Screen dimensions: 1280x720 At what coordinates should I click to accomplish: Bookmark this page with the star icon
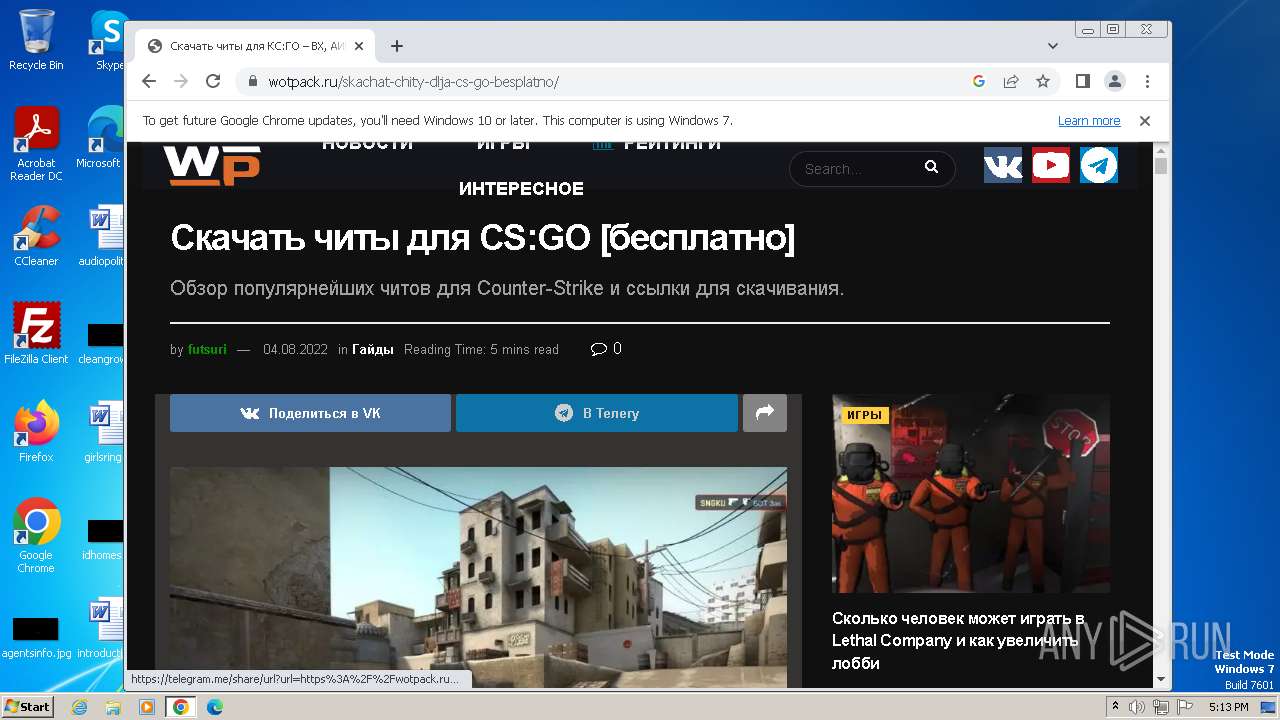[1043, 81]
